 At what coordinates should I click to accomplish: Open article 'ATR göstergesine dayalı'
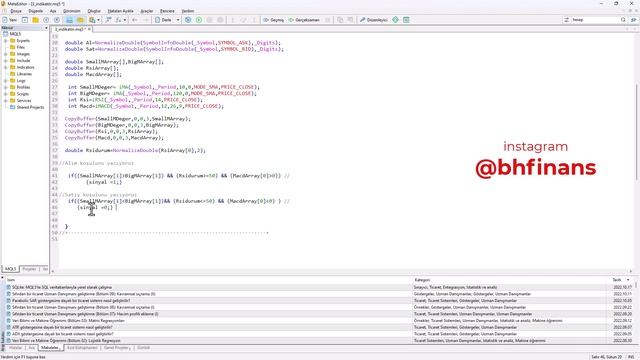tap(62, 327)
